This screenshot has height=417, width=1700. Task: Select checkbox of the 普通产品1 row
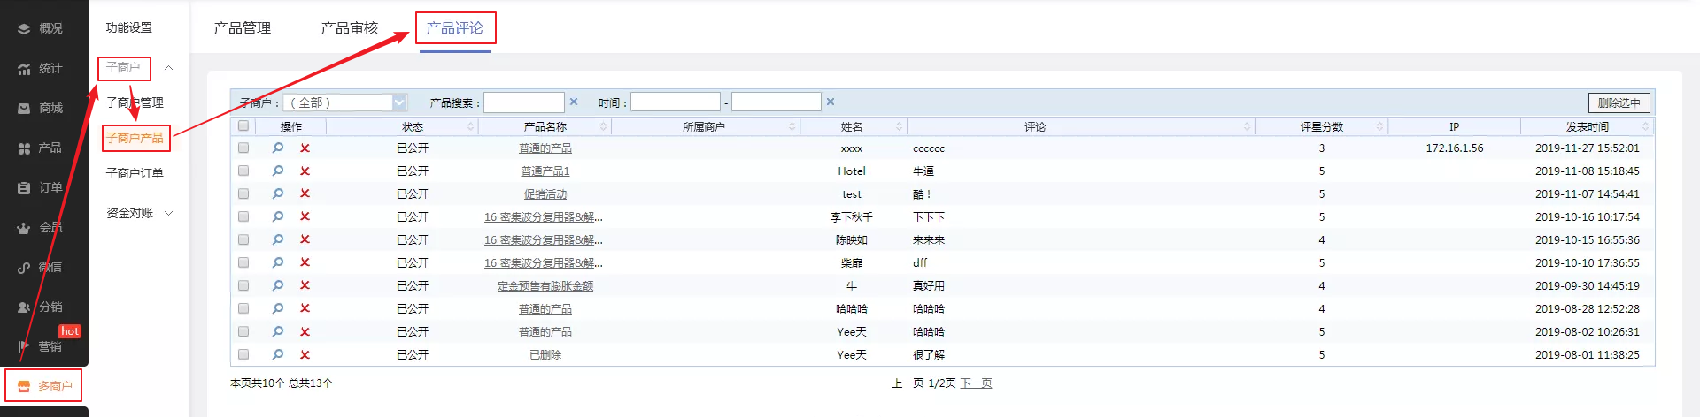pyautogui.click(x=243, y=171)
